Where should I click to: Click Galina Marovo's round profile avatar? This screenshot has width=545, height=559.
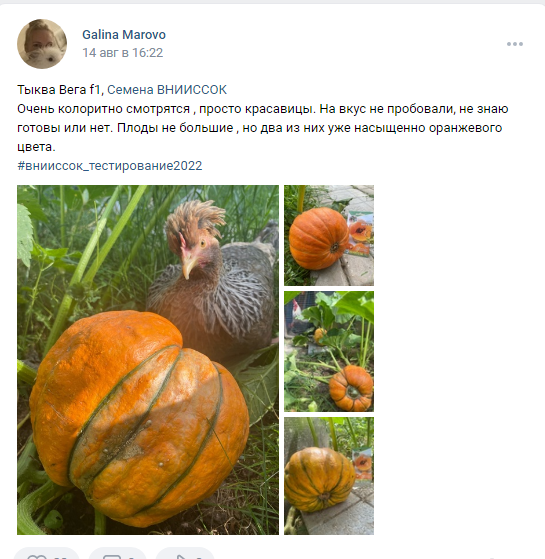click(42, 44)
